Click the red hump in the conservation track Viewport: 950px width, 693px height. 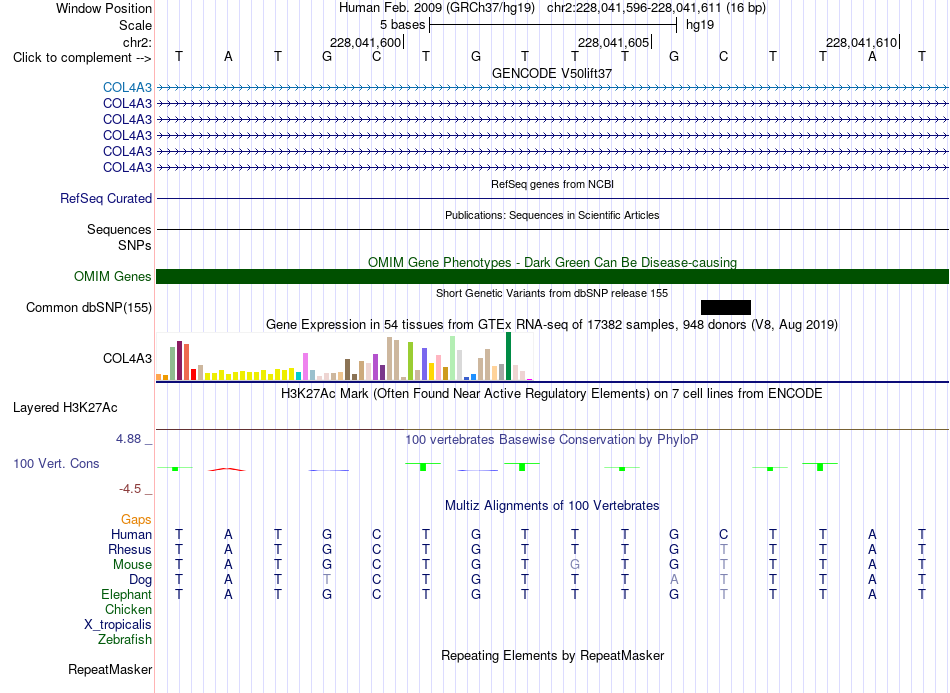[227, 469]
